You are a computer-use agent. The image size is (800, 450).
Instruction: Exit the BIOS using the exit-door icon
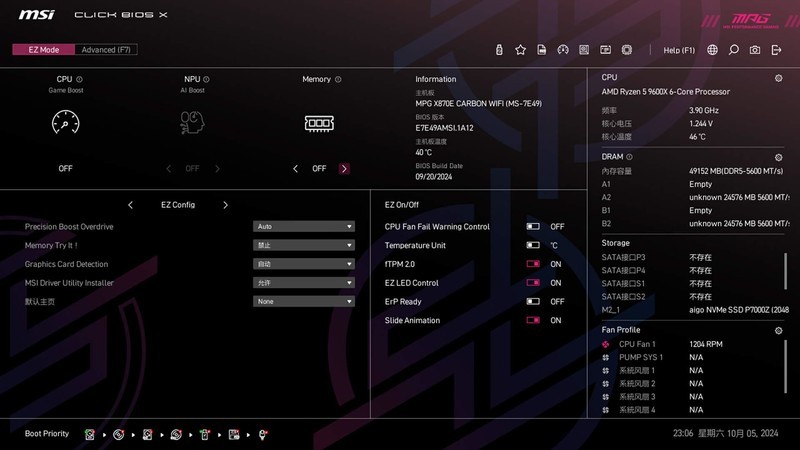pyautogui.click(x=776, y=49)
